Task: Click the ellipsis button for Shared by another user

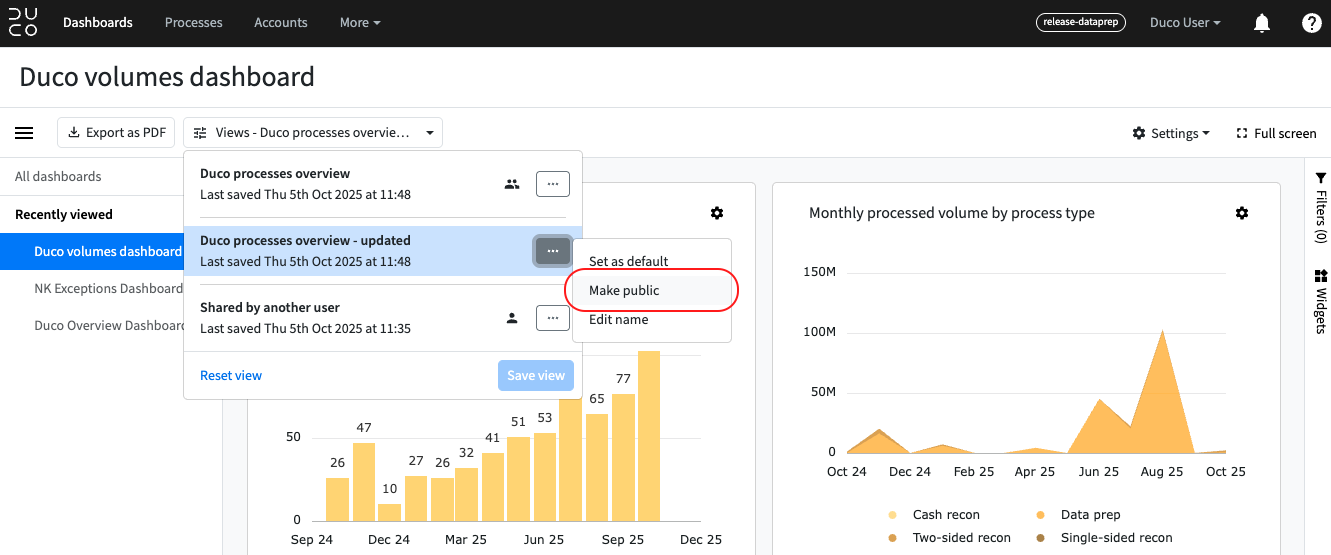Action: click(x=553, y=318)
